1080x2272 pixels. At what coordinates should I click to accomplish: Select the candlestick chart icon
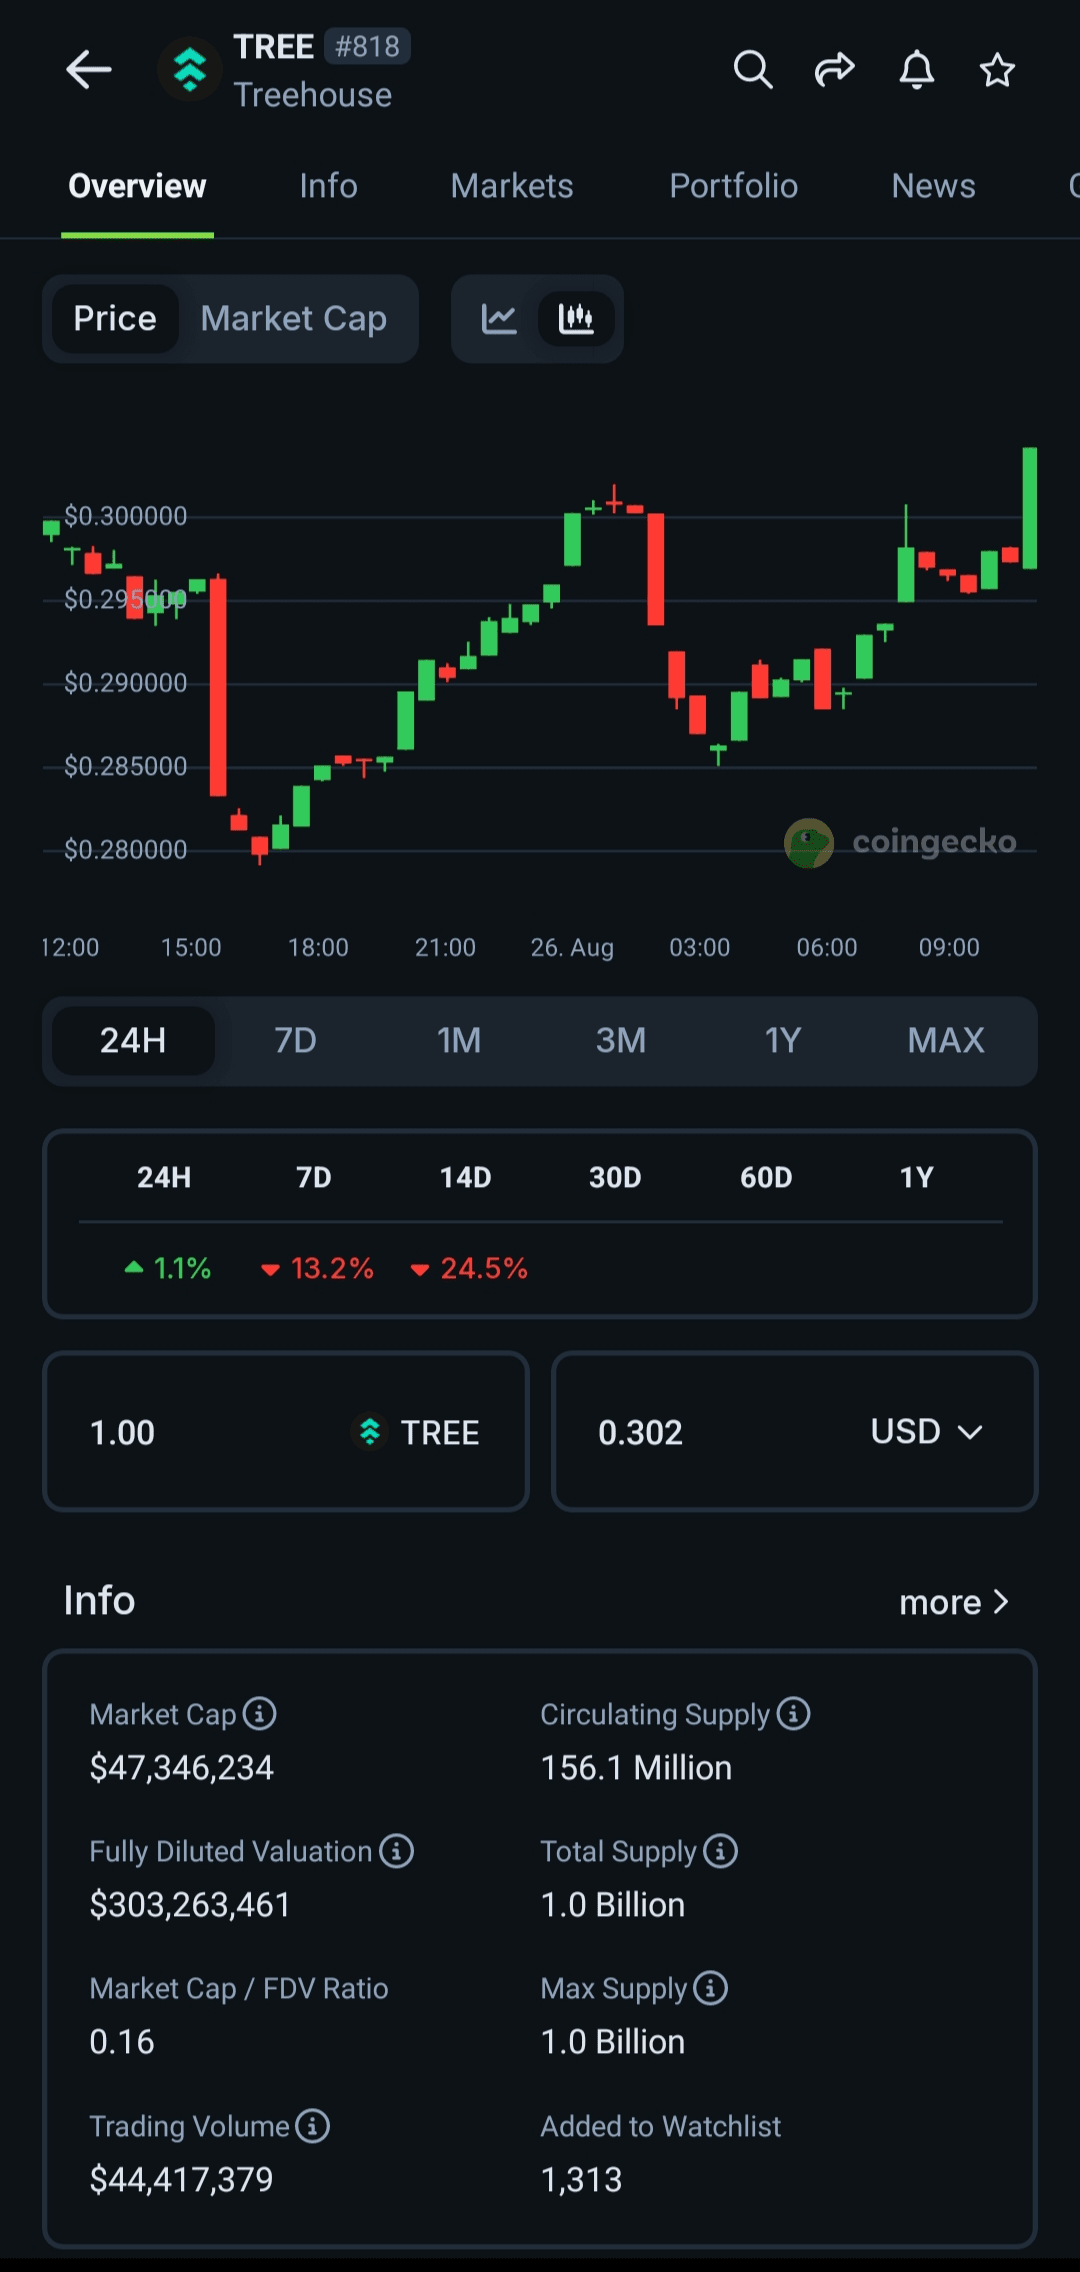pos(576,319)
